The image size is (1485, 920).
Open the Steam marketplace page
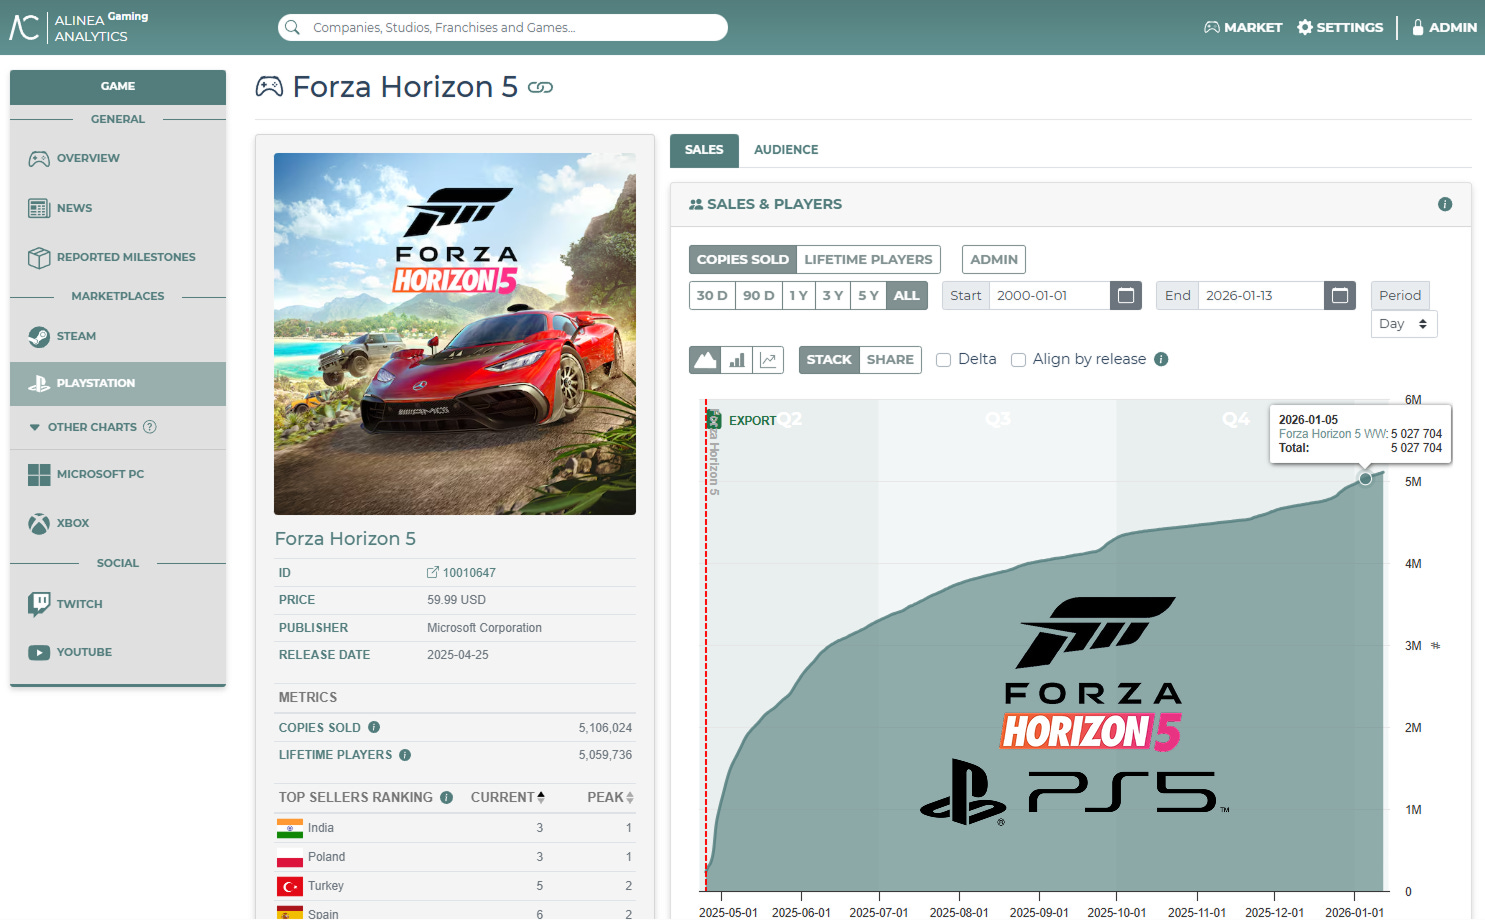point(118,336)
